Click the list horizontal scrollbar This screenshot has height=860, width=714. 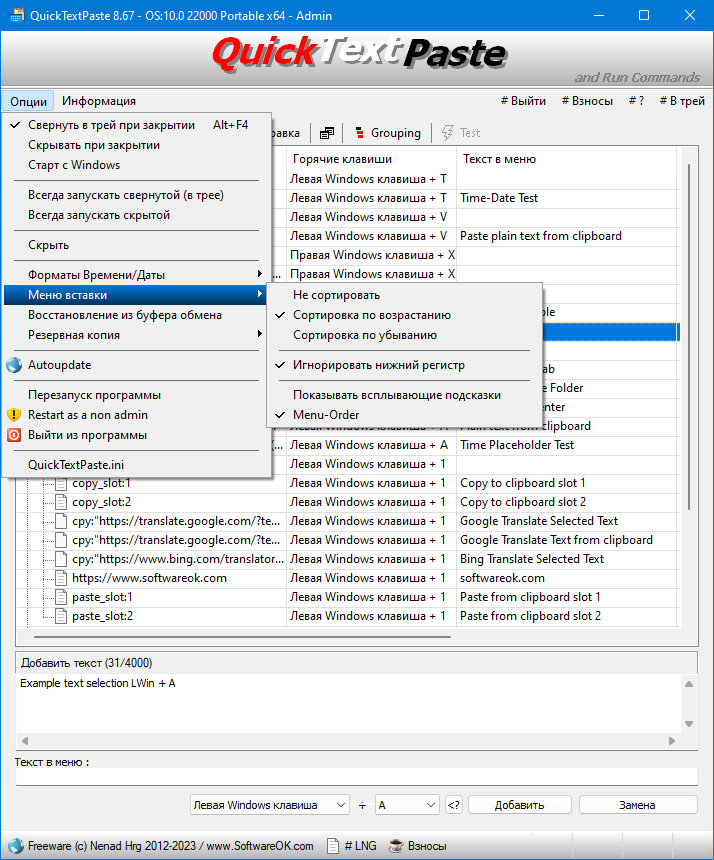[x=241, y=637]
